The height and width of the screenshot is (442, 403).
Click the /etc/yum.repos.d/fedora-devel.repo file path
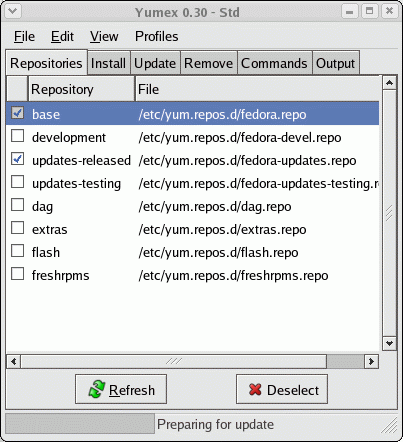[240, 137]
